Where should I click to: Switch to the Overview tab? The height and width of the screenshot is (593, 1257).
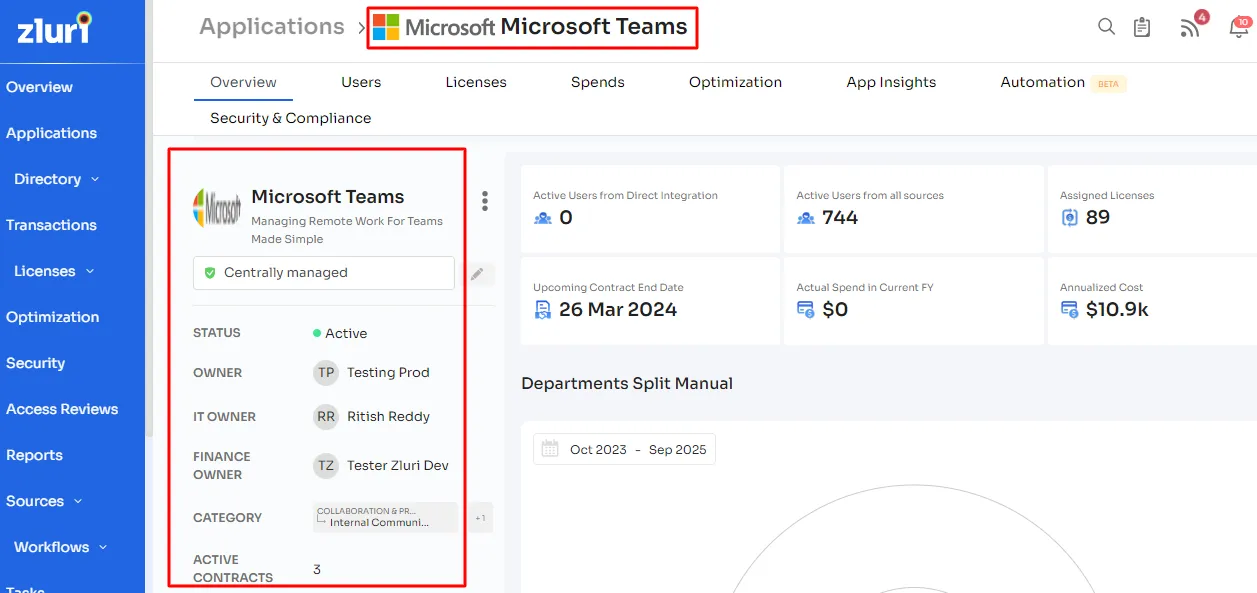click(243, 82)
